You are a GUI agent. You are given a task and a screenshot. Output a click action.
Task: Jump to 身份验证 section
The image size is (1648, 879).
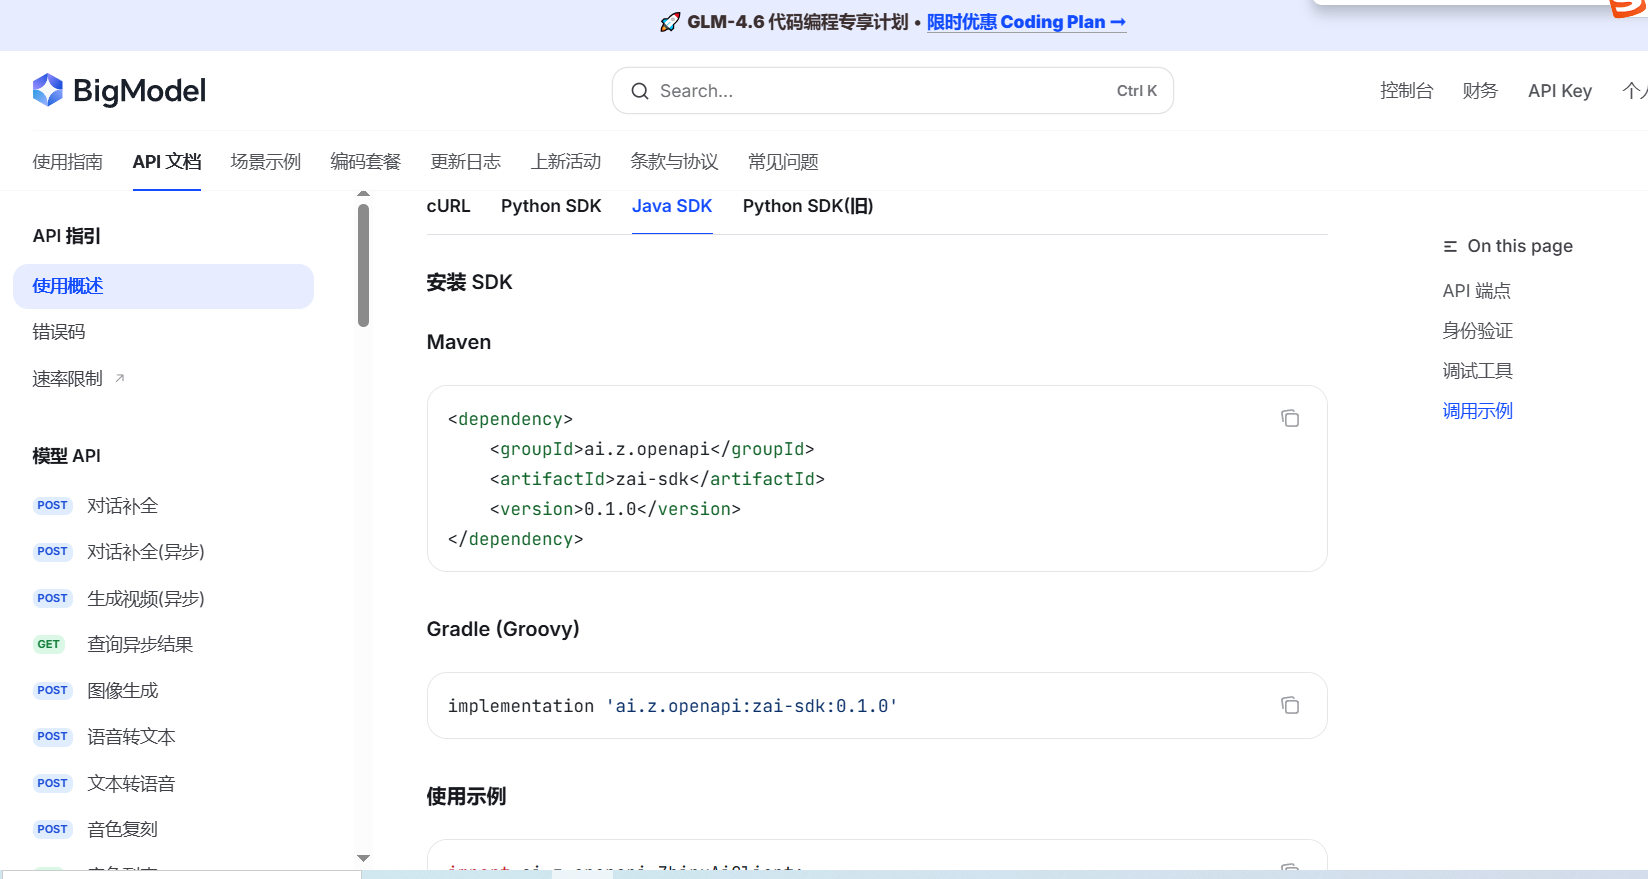point(1478,331)
